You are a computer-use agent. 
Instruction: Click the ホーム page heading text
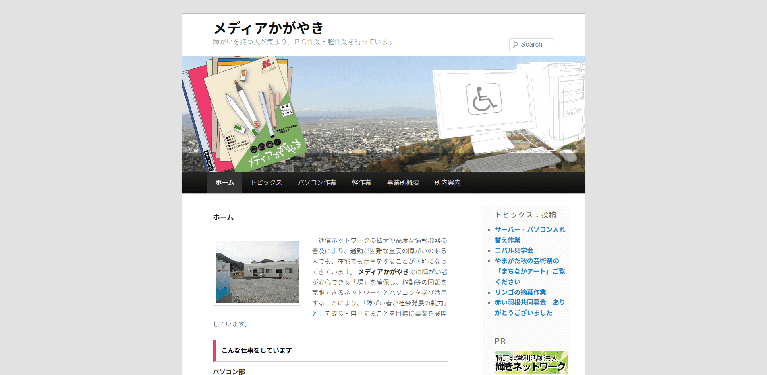(x=224, y=217)
